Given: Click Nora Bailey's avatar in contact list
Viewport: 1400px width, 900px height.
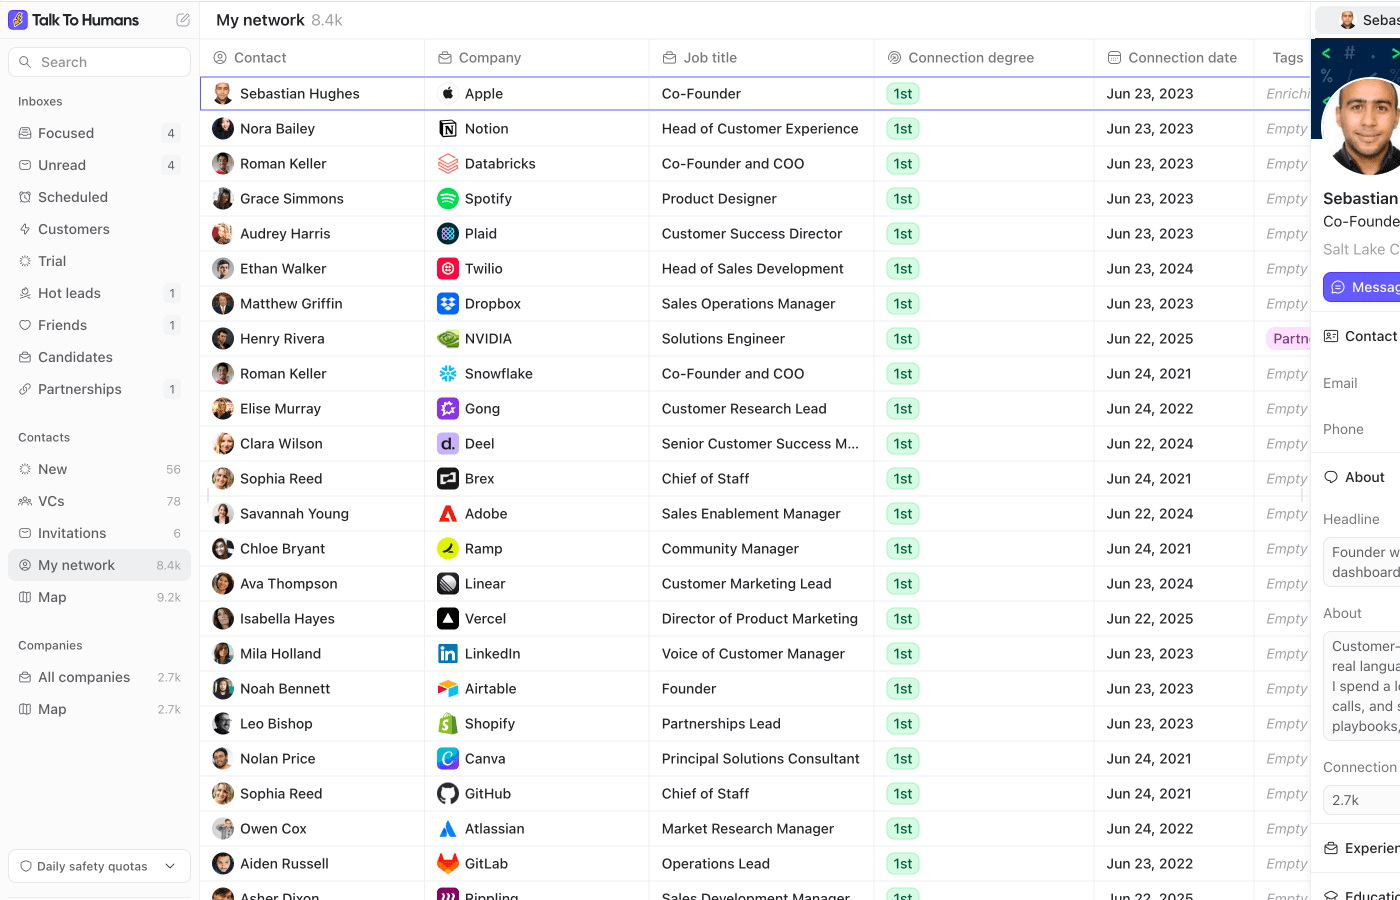Looking at the screenshot, I should [223, 129].
